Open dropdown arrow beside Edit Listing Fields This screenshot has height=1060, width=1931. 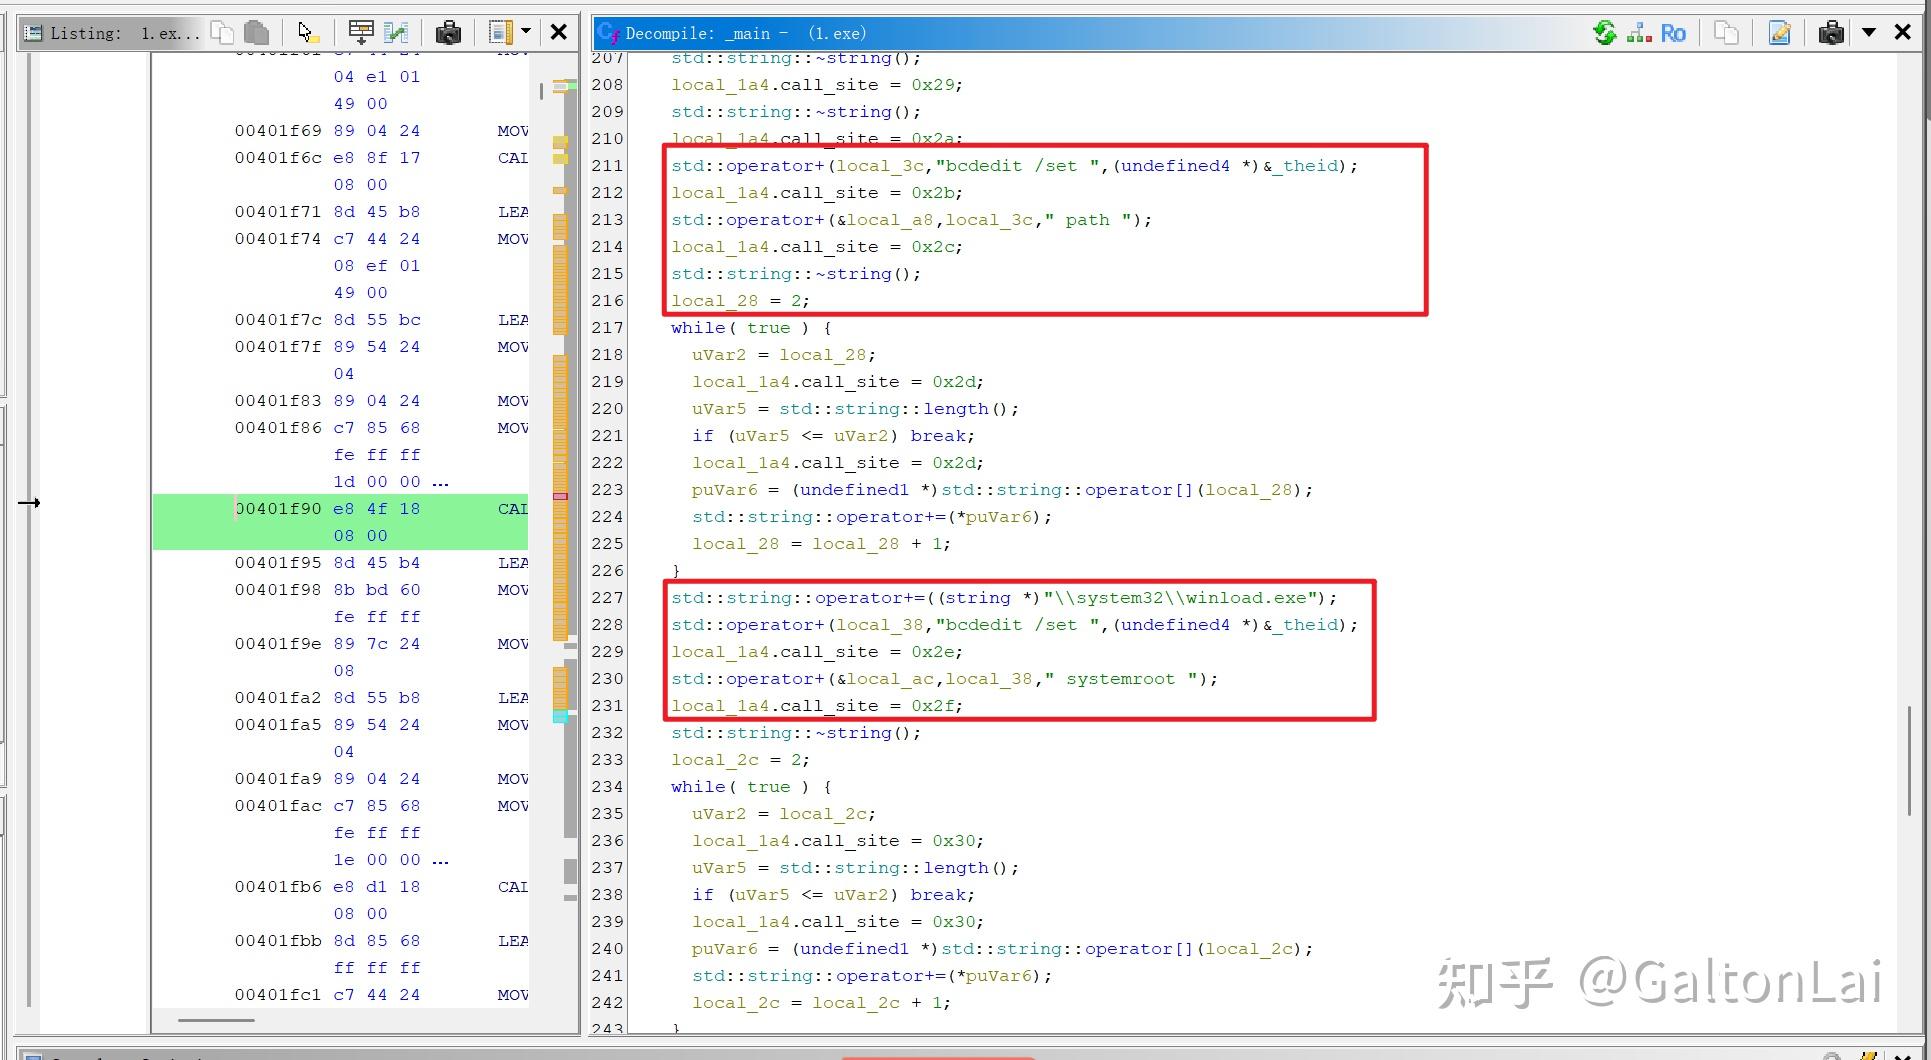[x=526, y=33]
